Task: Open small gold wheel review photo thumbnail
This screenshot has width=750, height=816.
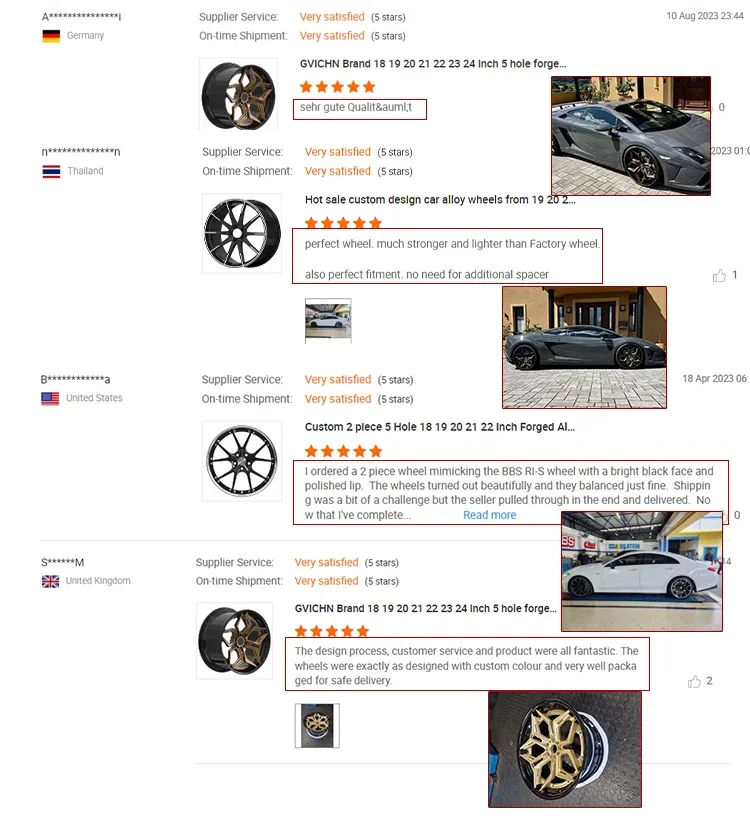Action: click(317, 725)
